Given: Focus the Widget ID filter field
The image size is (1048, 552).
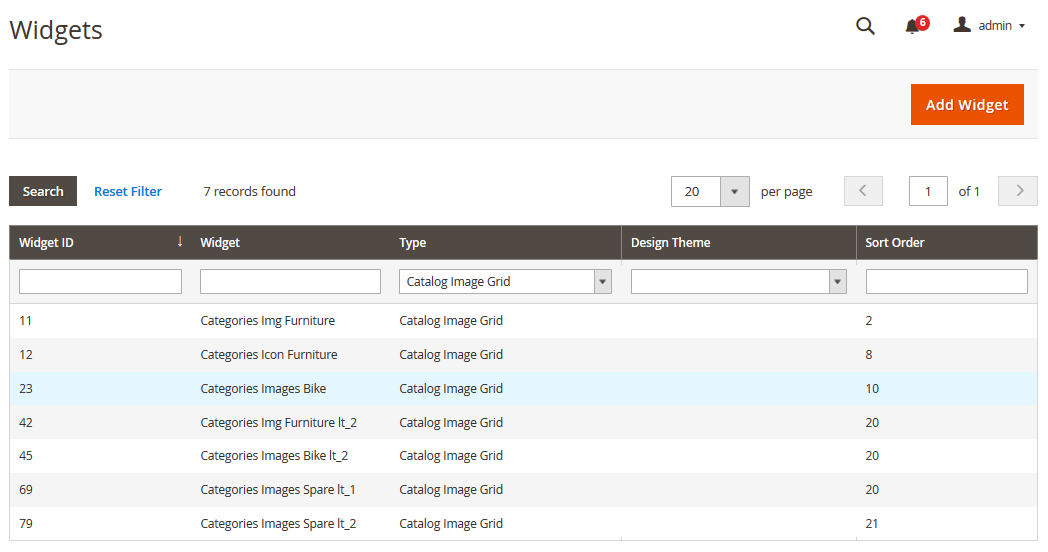Looking at the screenshot, I should point(100,281).
